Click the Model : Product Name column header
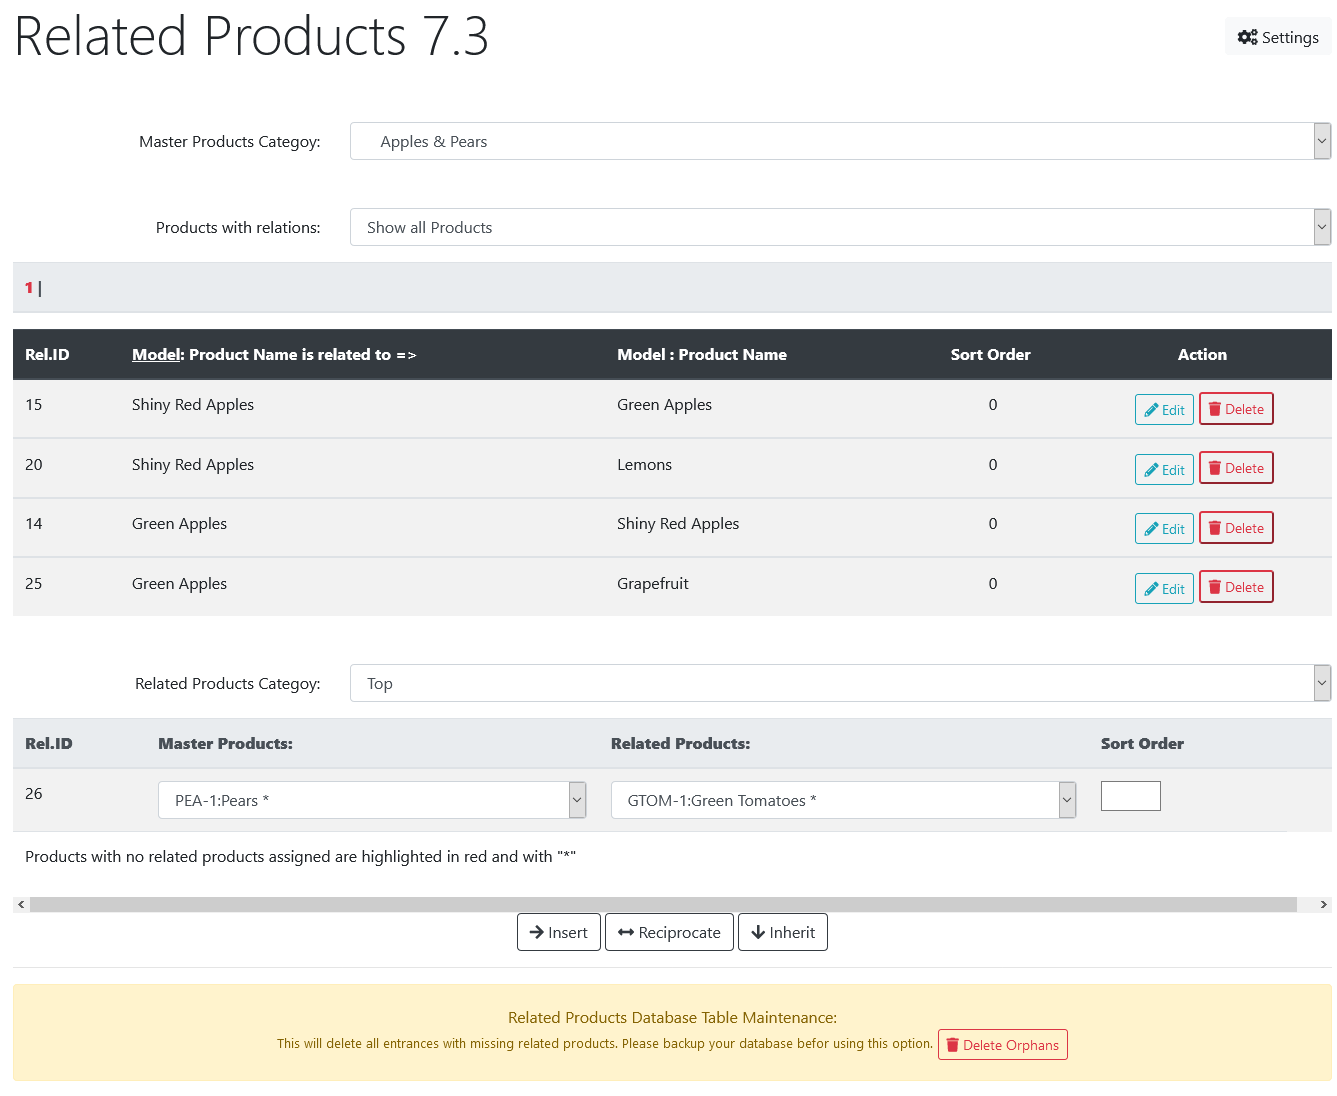The width and height of the screenshot is (1337, 1096). click(x=702, y=355)
